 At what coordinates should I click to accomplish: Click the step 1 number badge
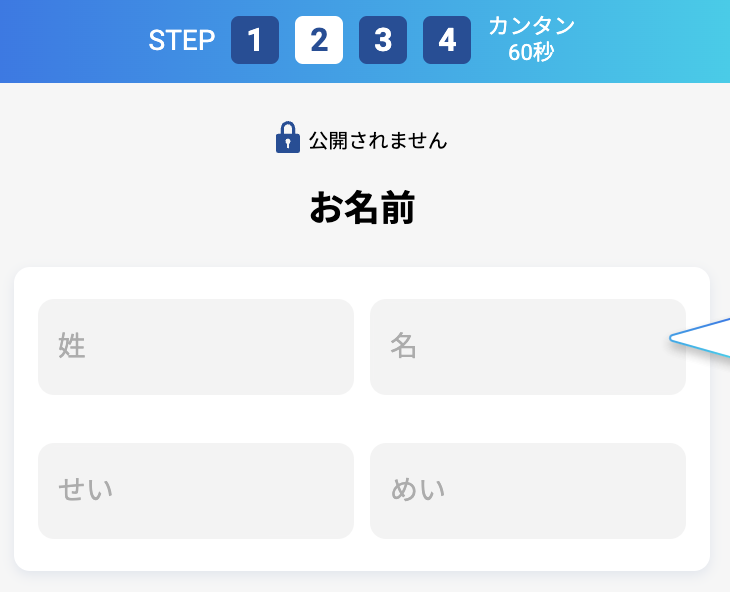click(255, 40)
